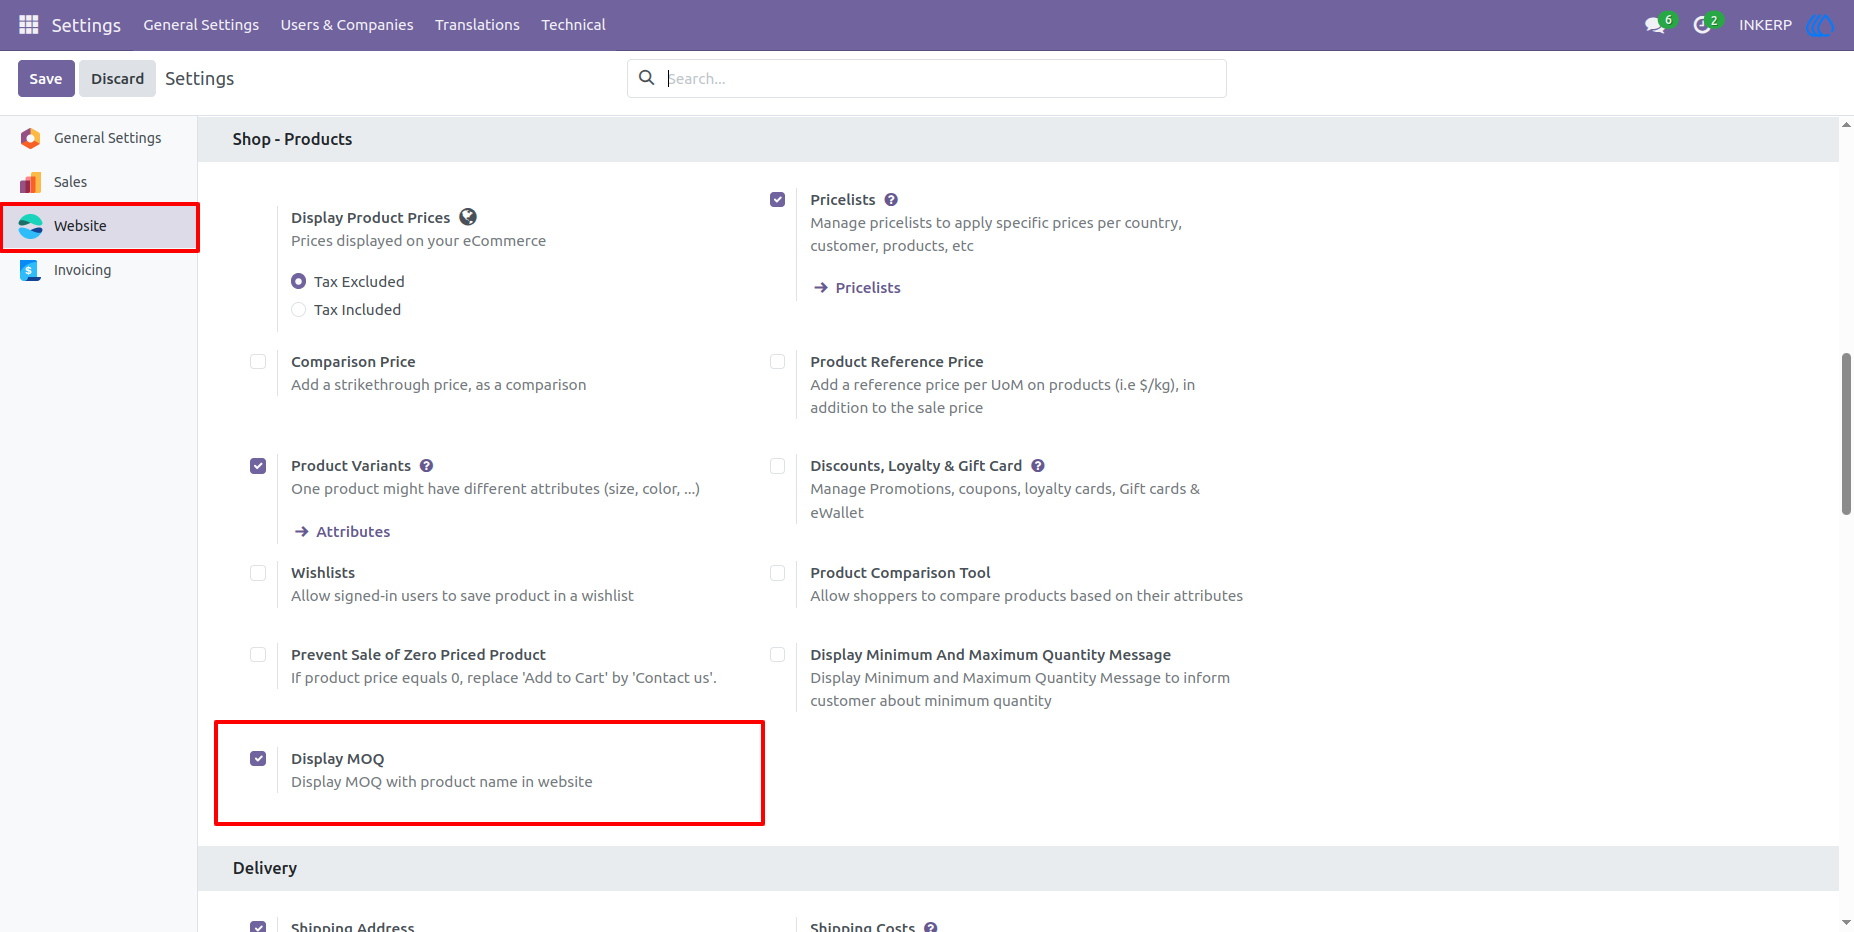The image size is (1854, 932).
Task: Click the General Settings sidebar icon
Action: tap(31, 138)
